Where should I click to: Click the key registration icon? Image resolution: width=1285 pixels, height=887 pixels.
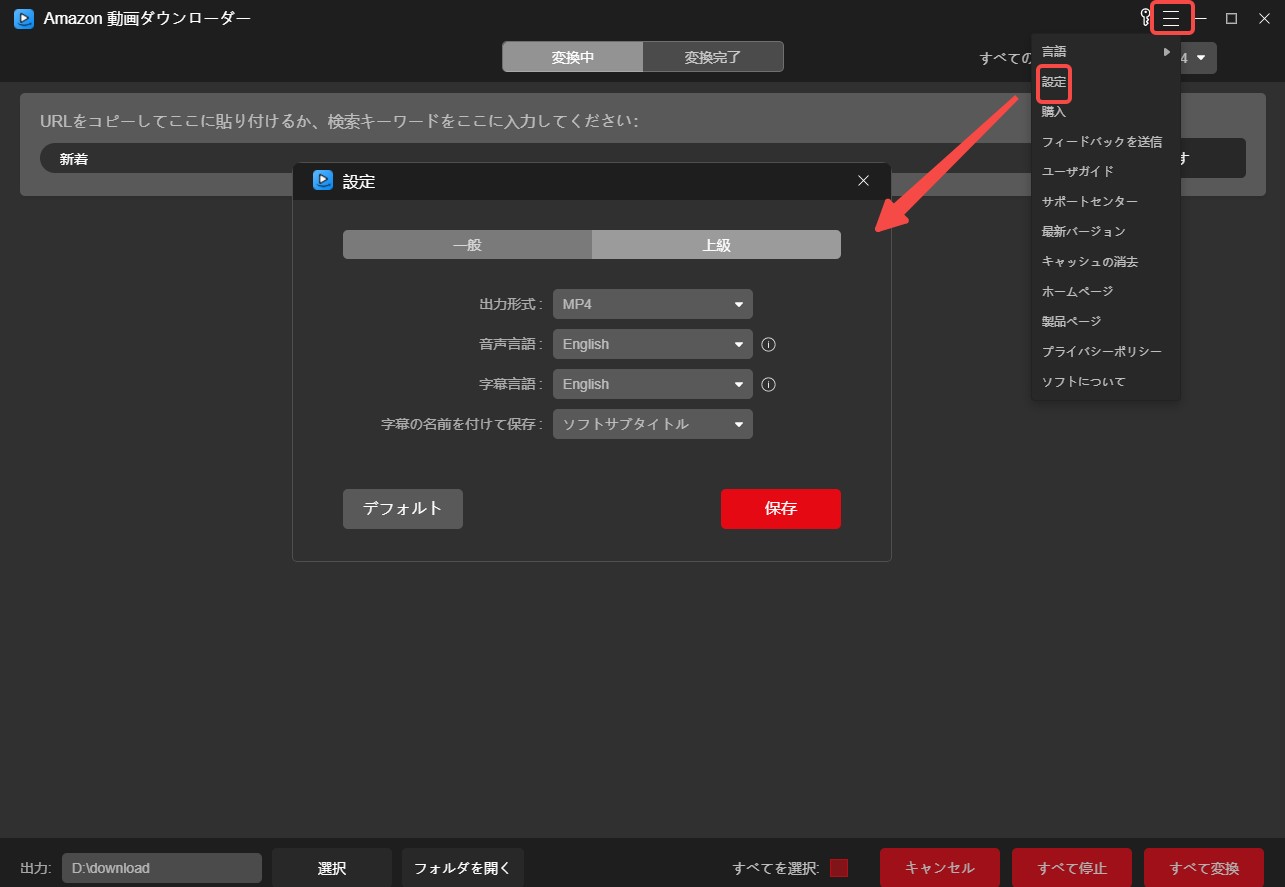coord(1146,18)
